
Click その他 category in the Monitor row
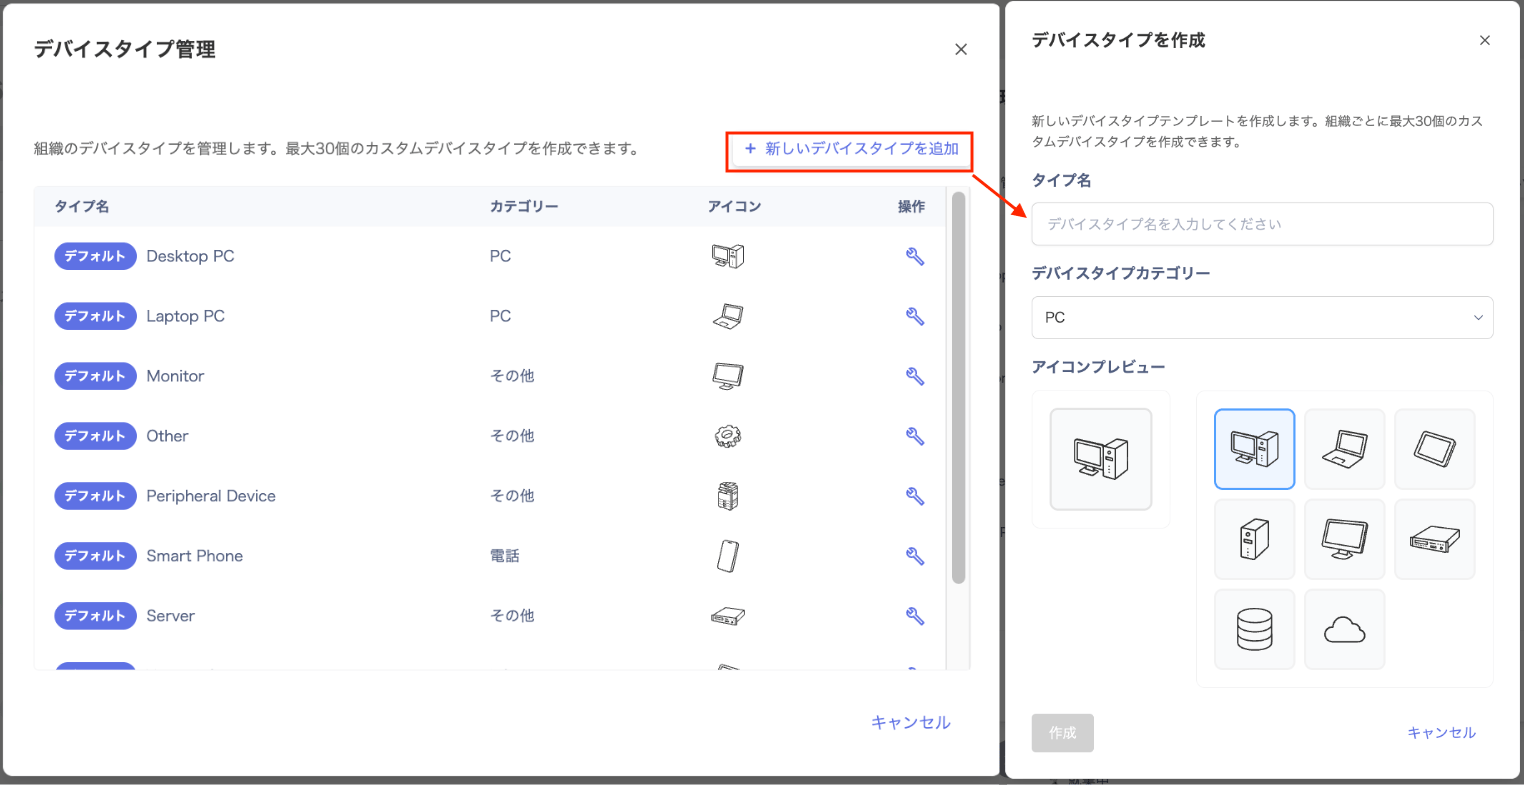pyautogui.click(x=512, y=376)
